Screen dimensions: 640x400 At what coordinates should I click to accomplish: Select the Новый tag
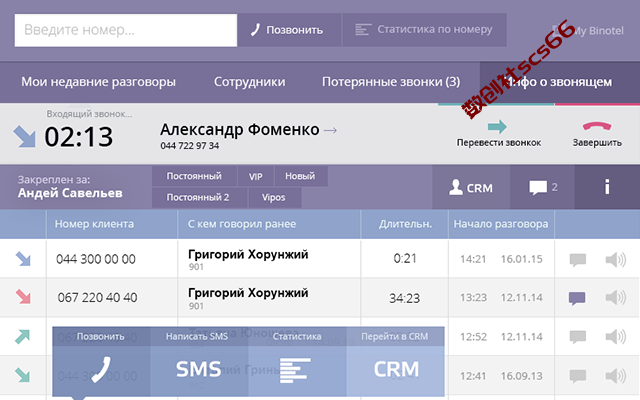(300, 176)
